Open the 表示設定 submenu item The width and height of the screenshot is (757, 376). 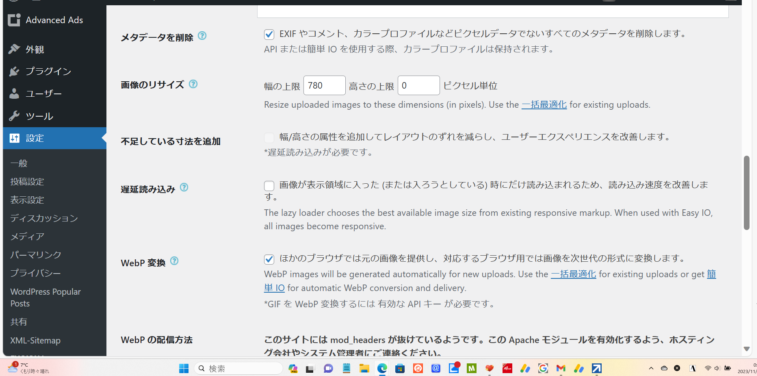click(27, 200)
